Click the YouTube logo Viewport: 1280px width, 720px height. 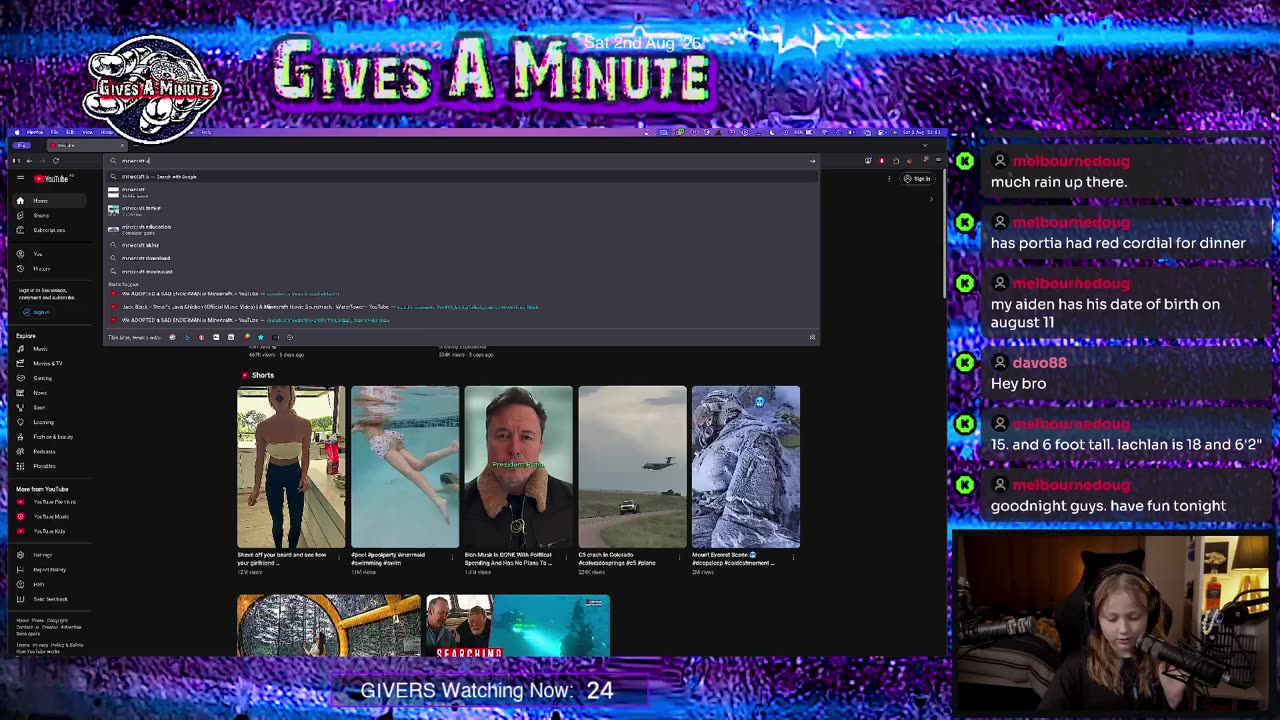tap(52, 179)
